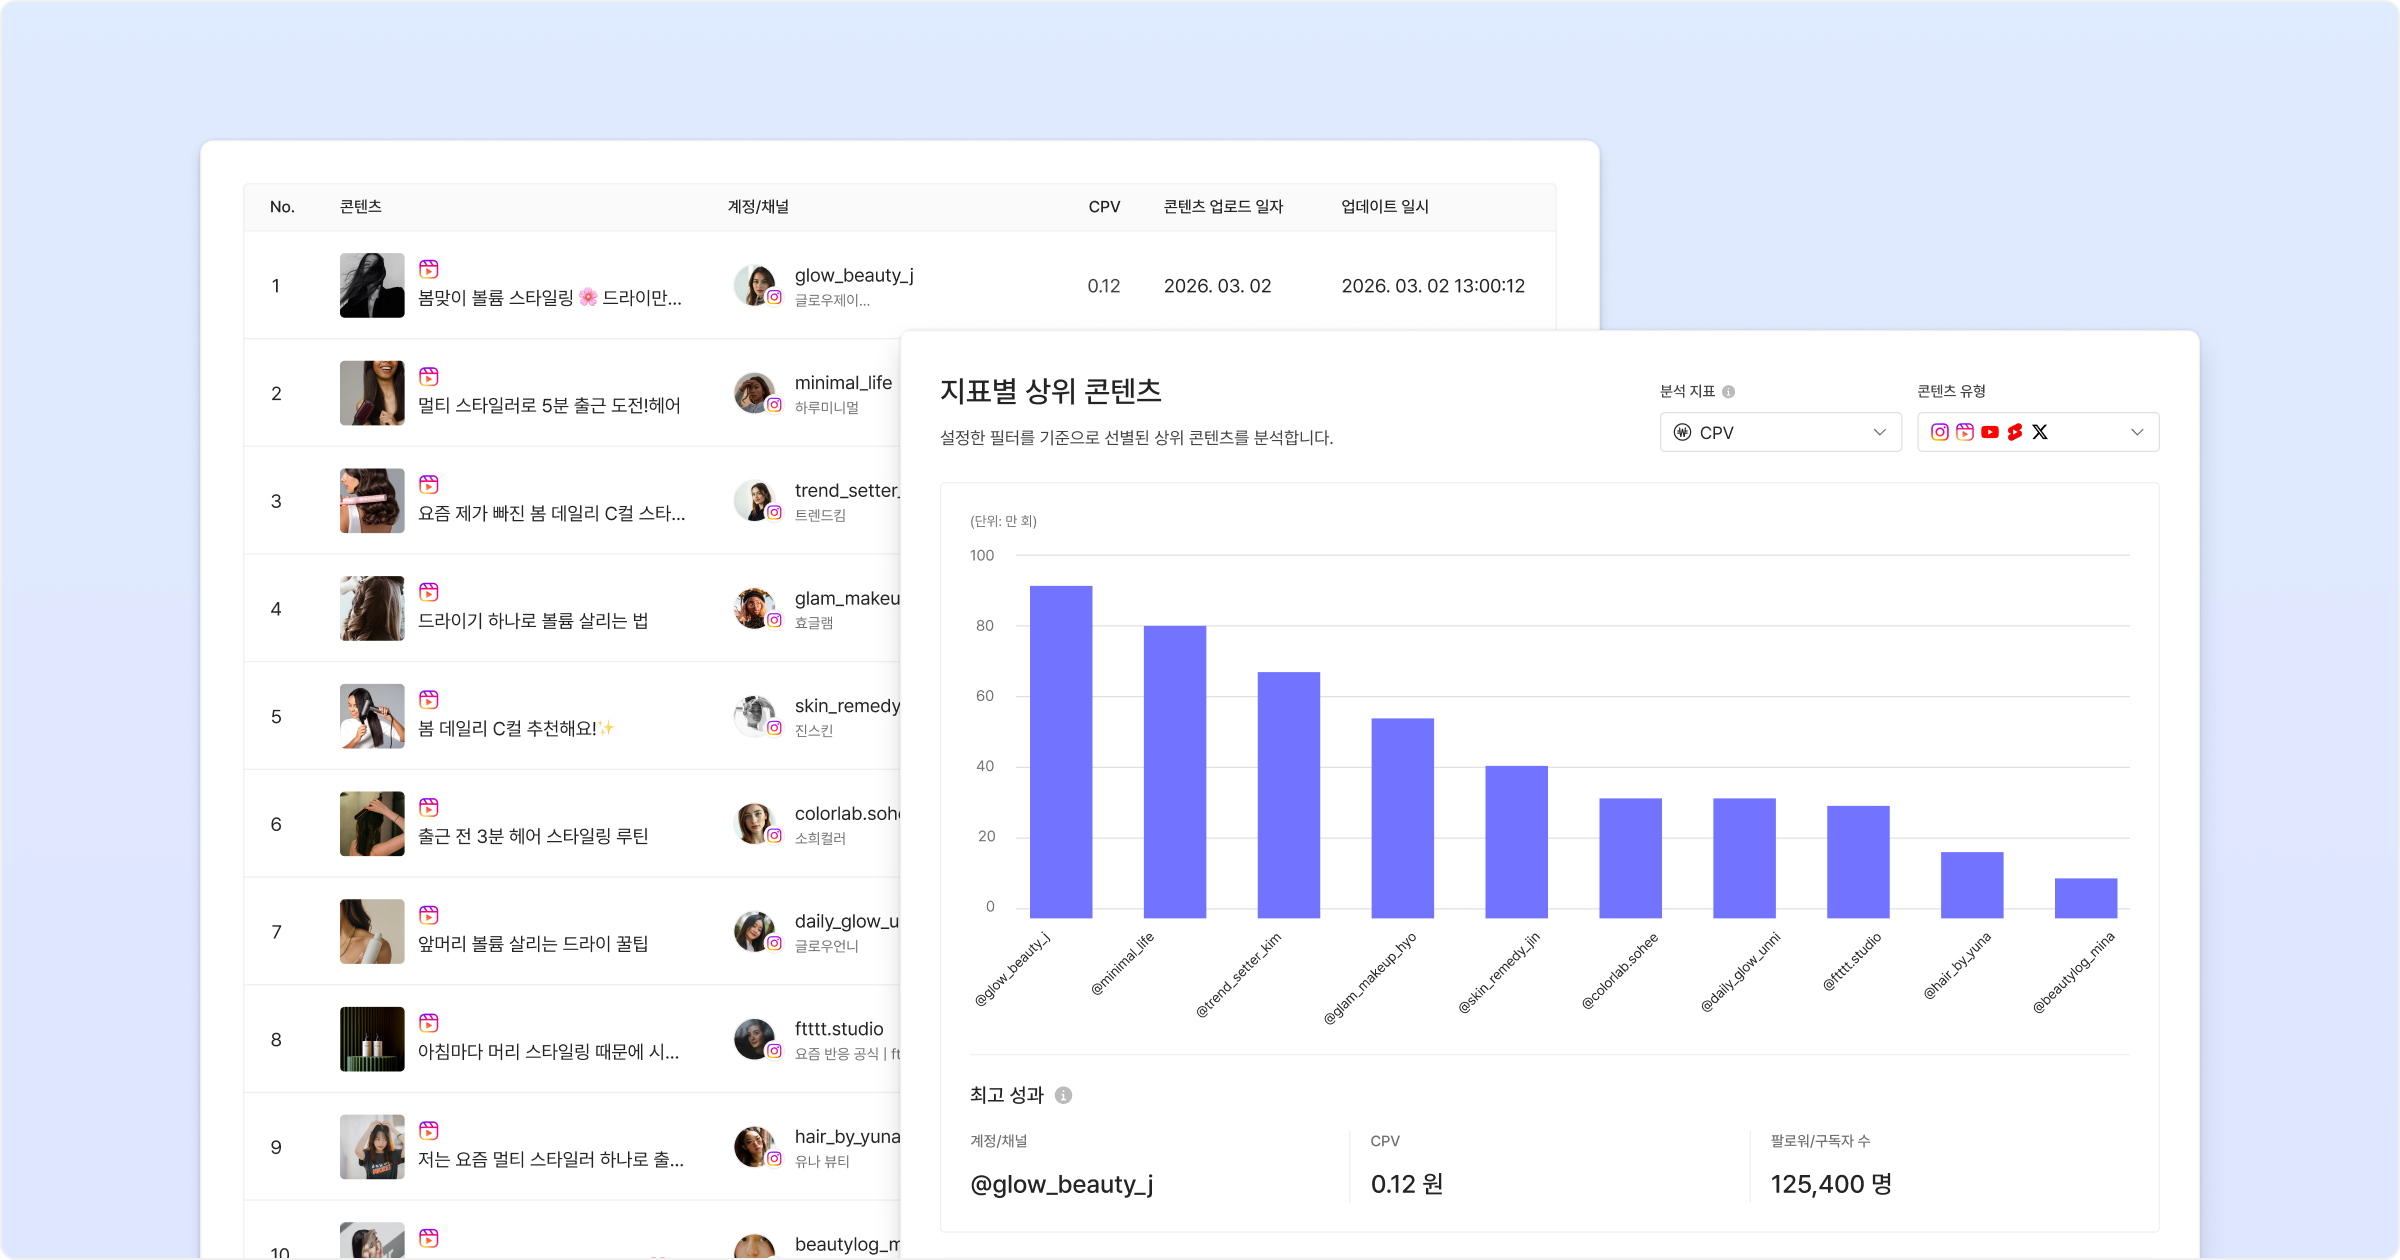Click the X (Twitter) icon in 콘텐츠 유형

[x=2040, y=432]
